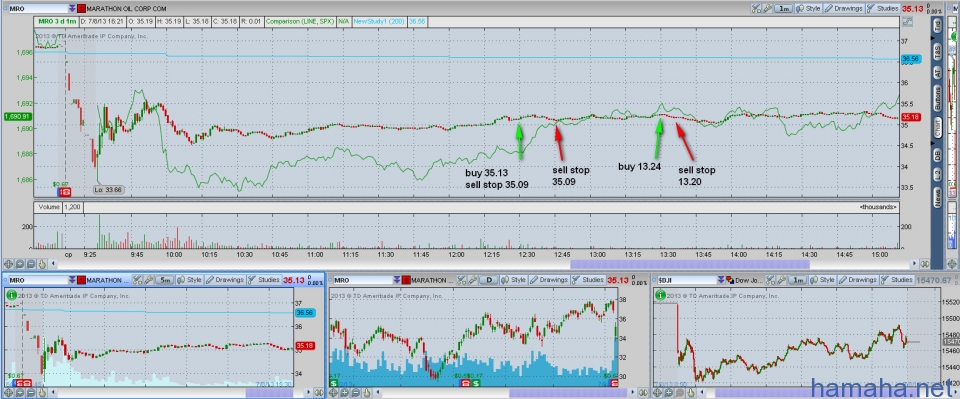Image resolution: width=960 pixels, height=399 pixels.
Task: Click the main chart scrollbar right arrow
Action: click(914, 264)
